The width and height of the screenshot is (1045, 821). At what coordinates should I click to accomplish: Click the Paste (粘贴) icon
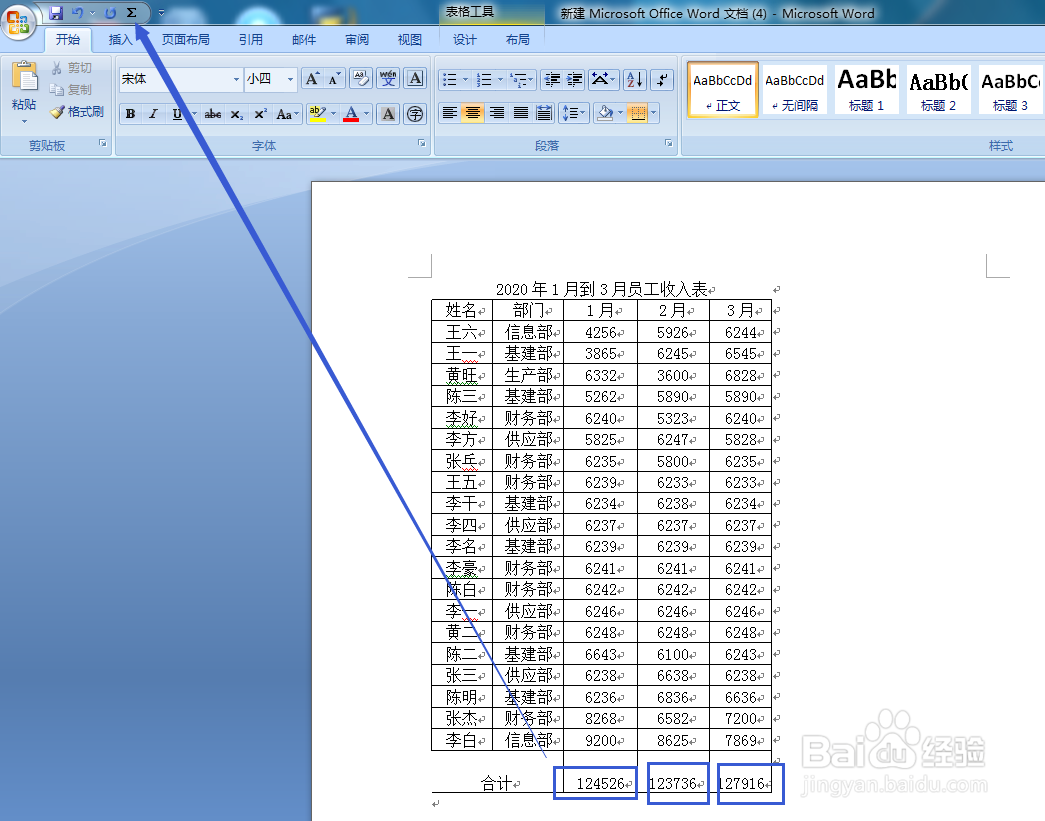tap(24, 77)
